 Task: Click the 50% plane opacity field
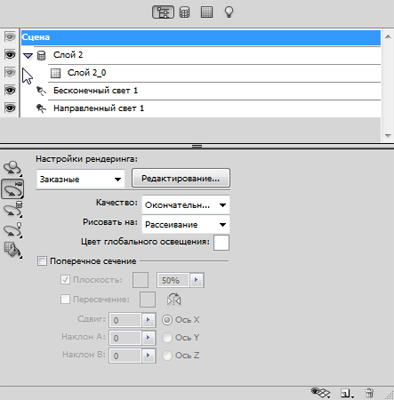pos(173,280)
